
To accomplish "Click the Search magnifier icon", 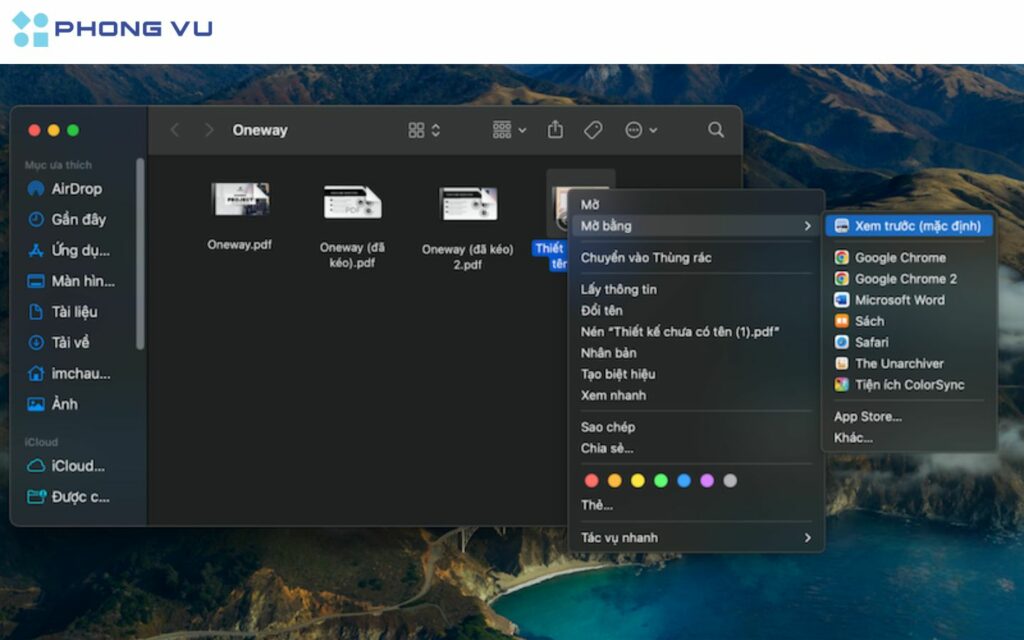I will tap(715, 129).
